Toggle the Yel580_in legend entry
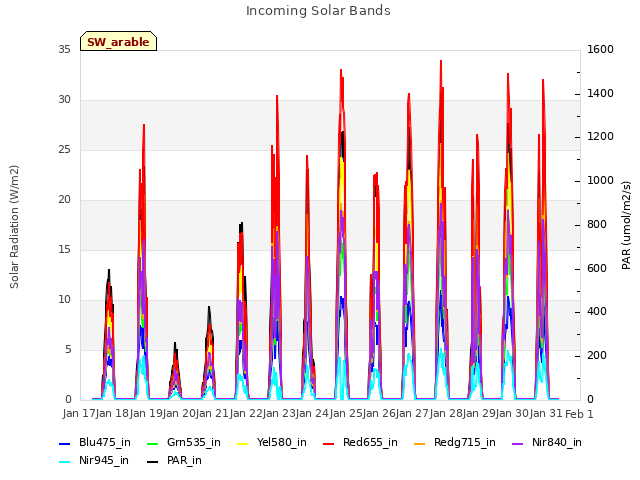This screenshot has width=640, height=480. [271, 442]
